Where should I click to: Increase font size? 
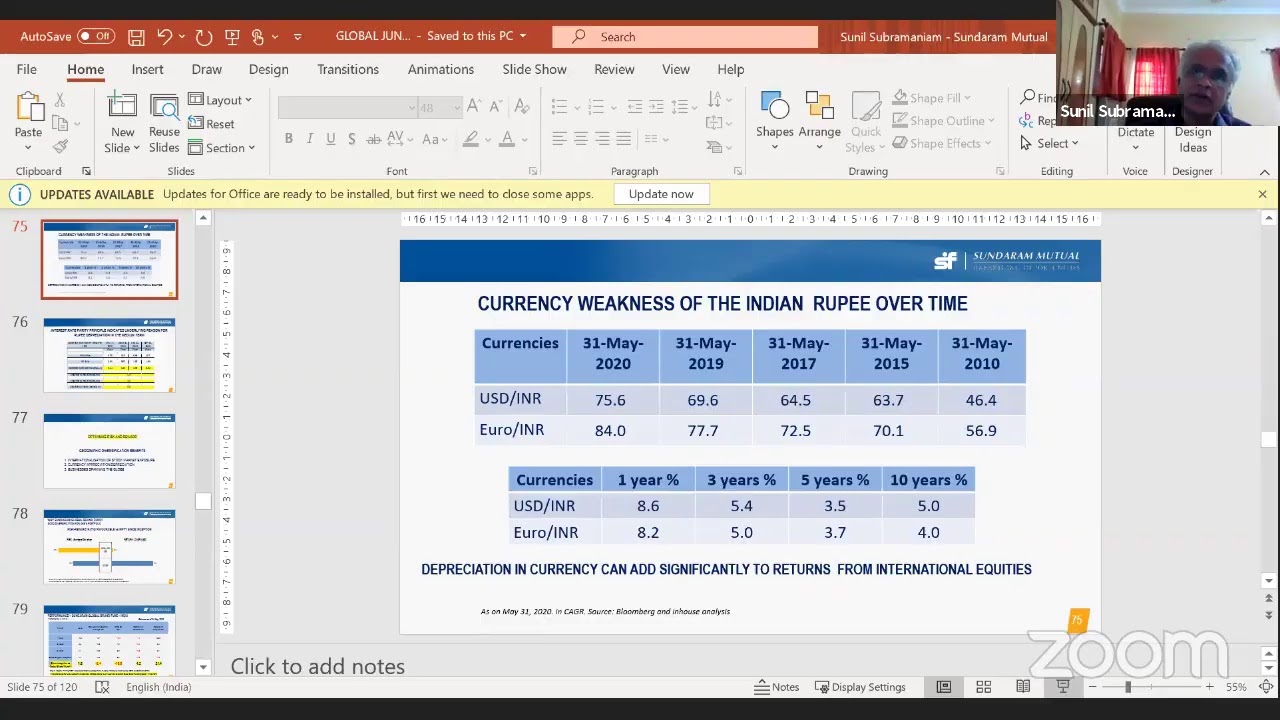[475, 107]
